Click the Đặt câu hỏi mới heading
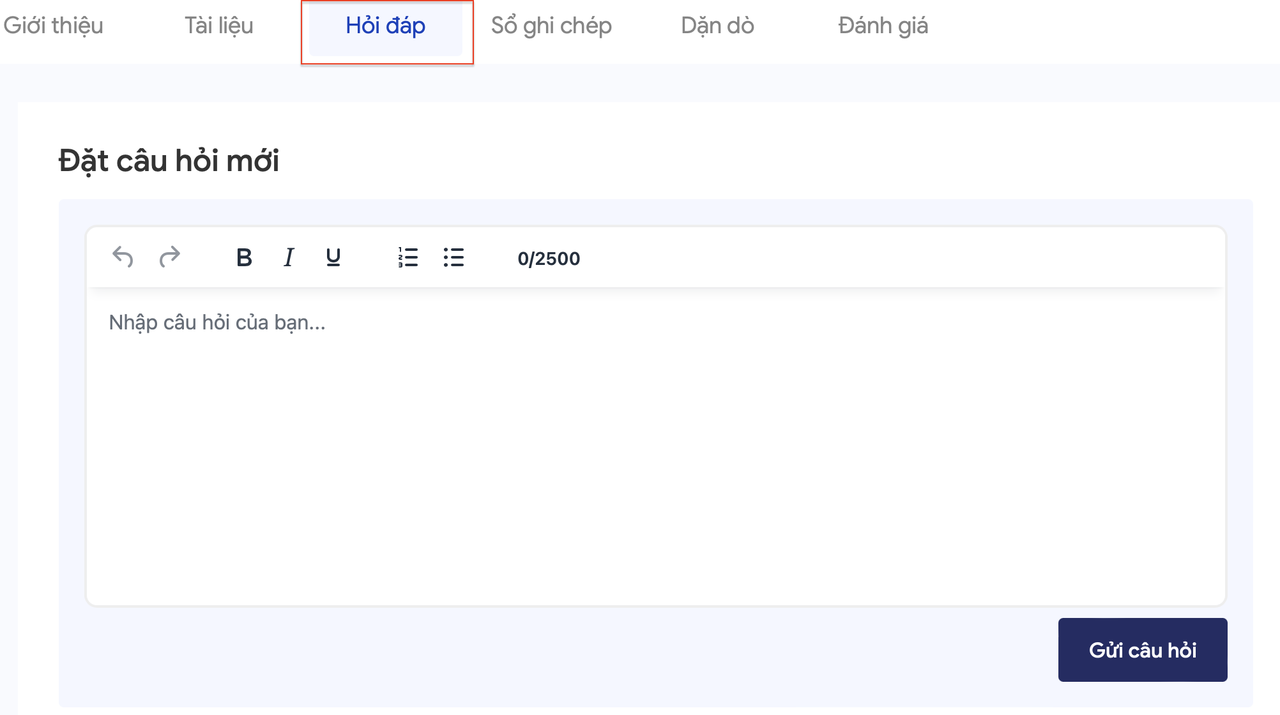Image resolution: width=1280 pixels, height=715 pixels. [x=169, y=160]
